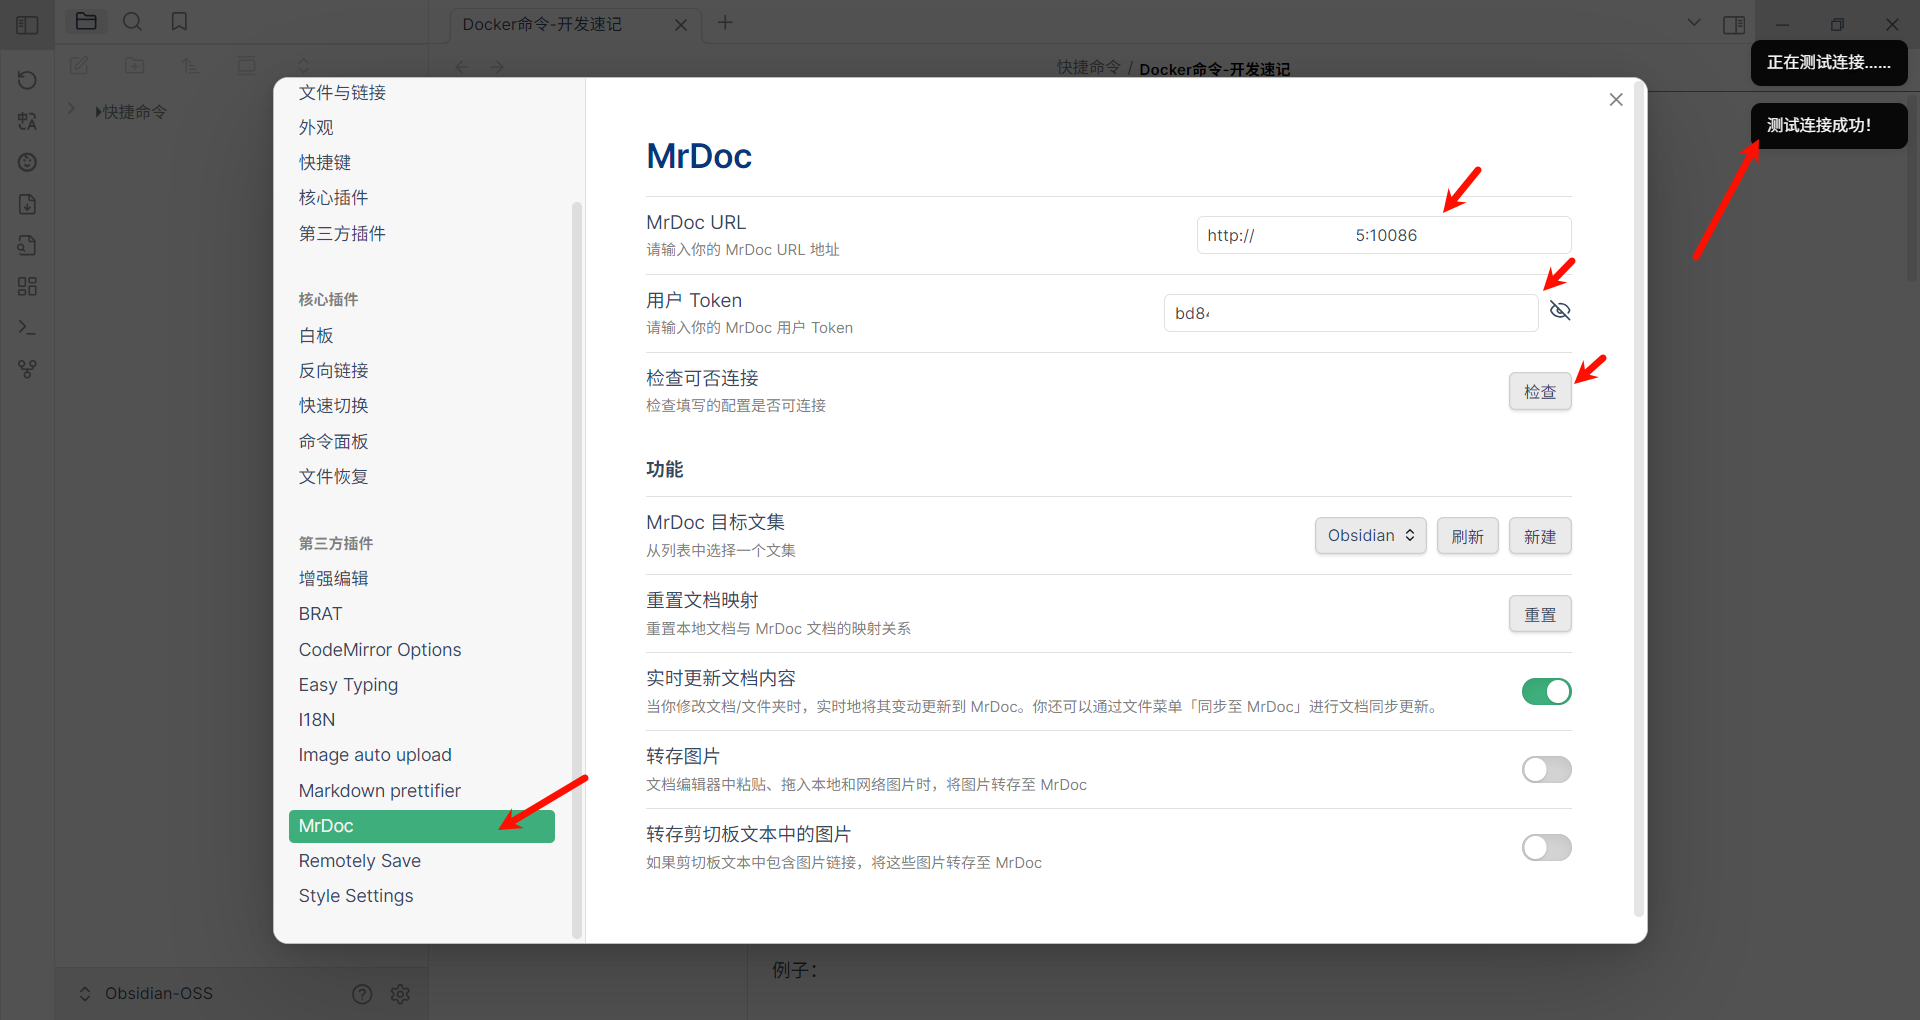Toggle the left sidebar icon
The height and width of the screenshot is (1020, 1920).
(x=27, y=24)
